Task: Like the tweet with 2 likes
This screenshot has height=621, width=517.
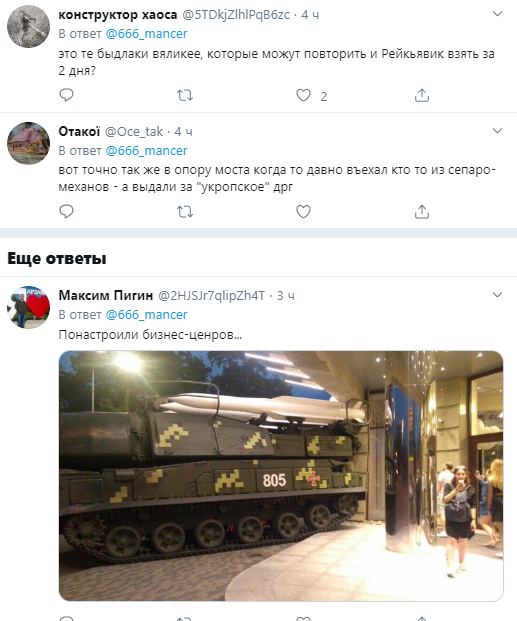Action: coord(303,95)
